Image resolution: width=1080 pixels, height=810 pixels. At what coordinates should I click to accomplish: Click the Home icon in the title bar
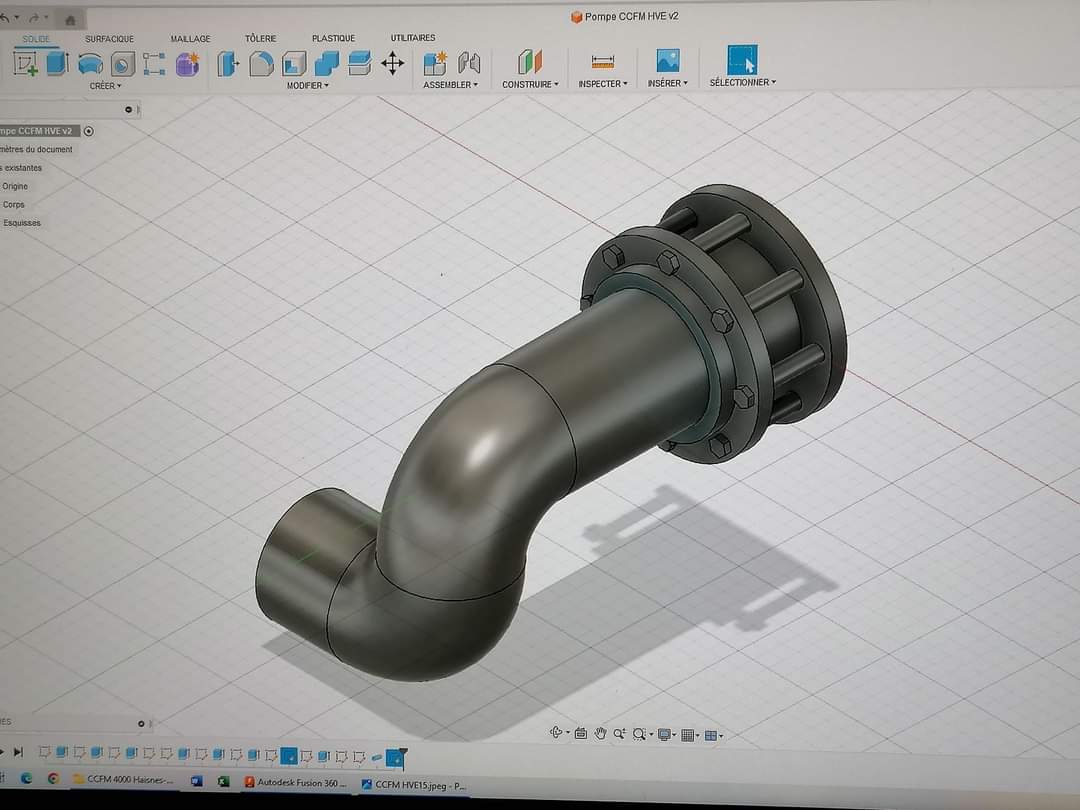point(70,20)
